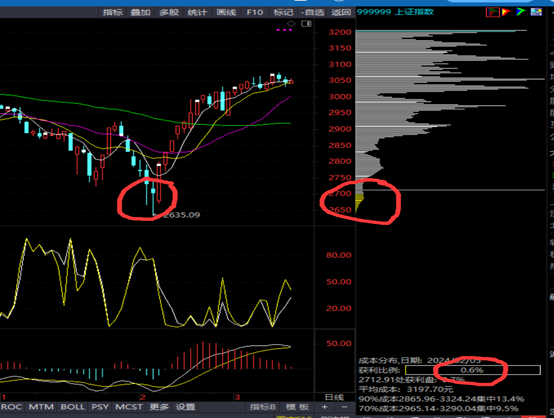Open the 统计 toolbar item

click(197, 12)
